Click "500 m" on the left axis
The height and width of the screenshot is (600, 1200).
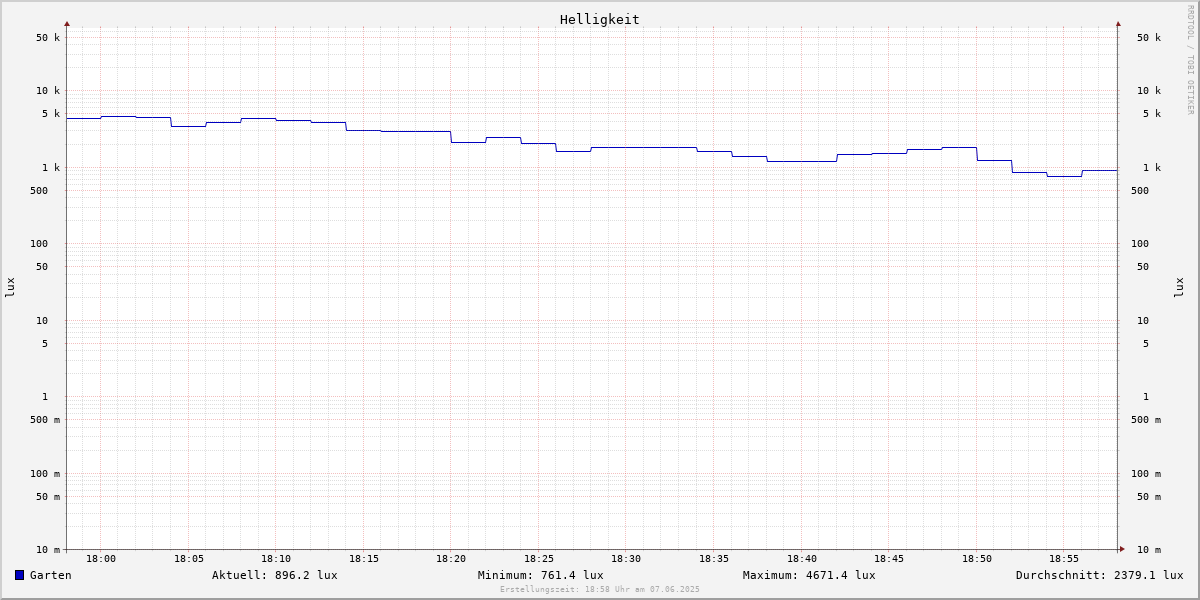45,420
